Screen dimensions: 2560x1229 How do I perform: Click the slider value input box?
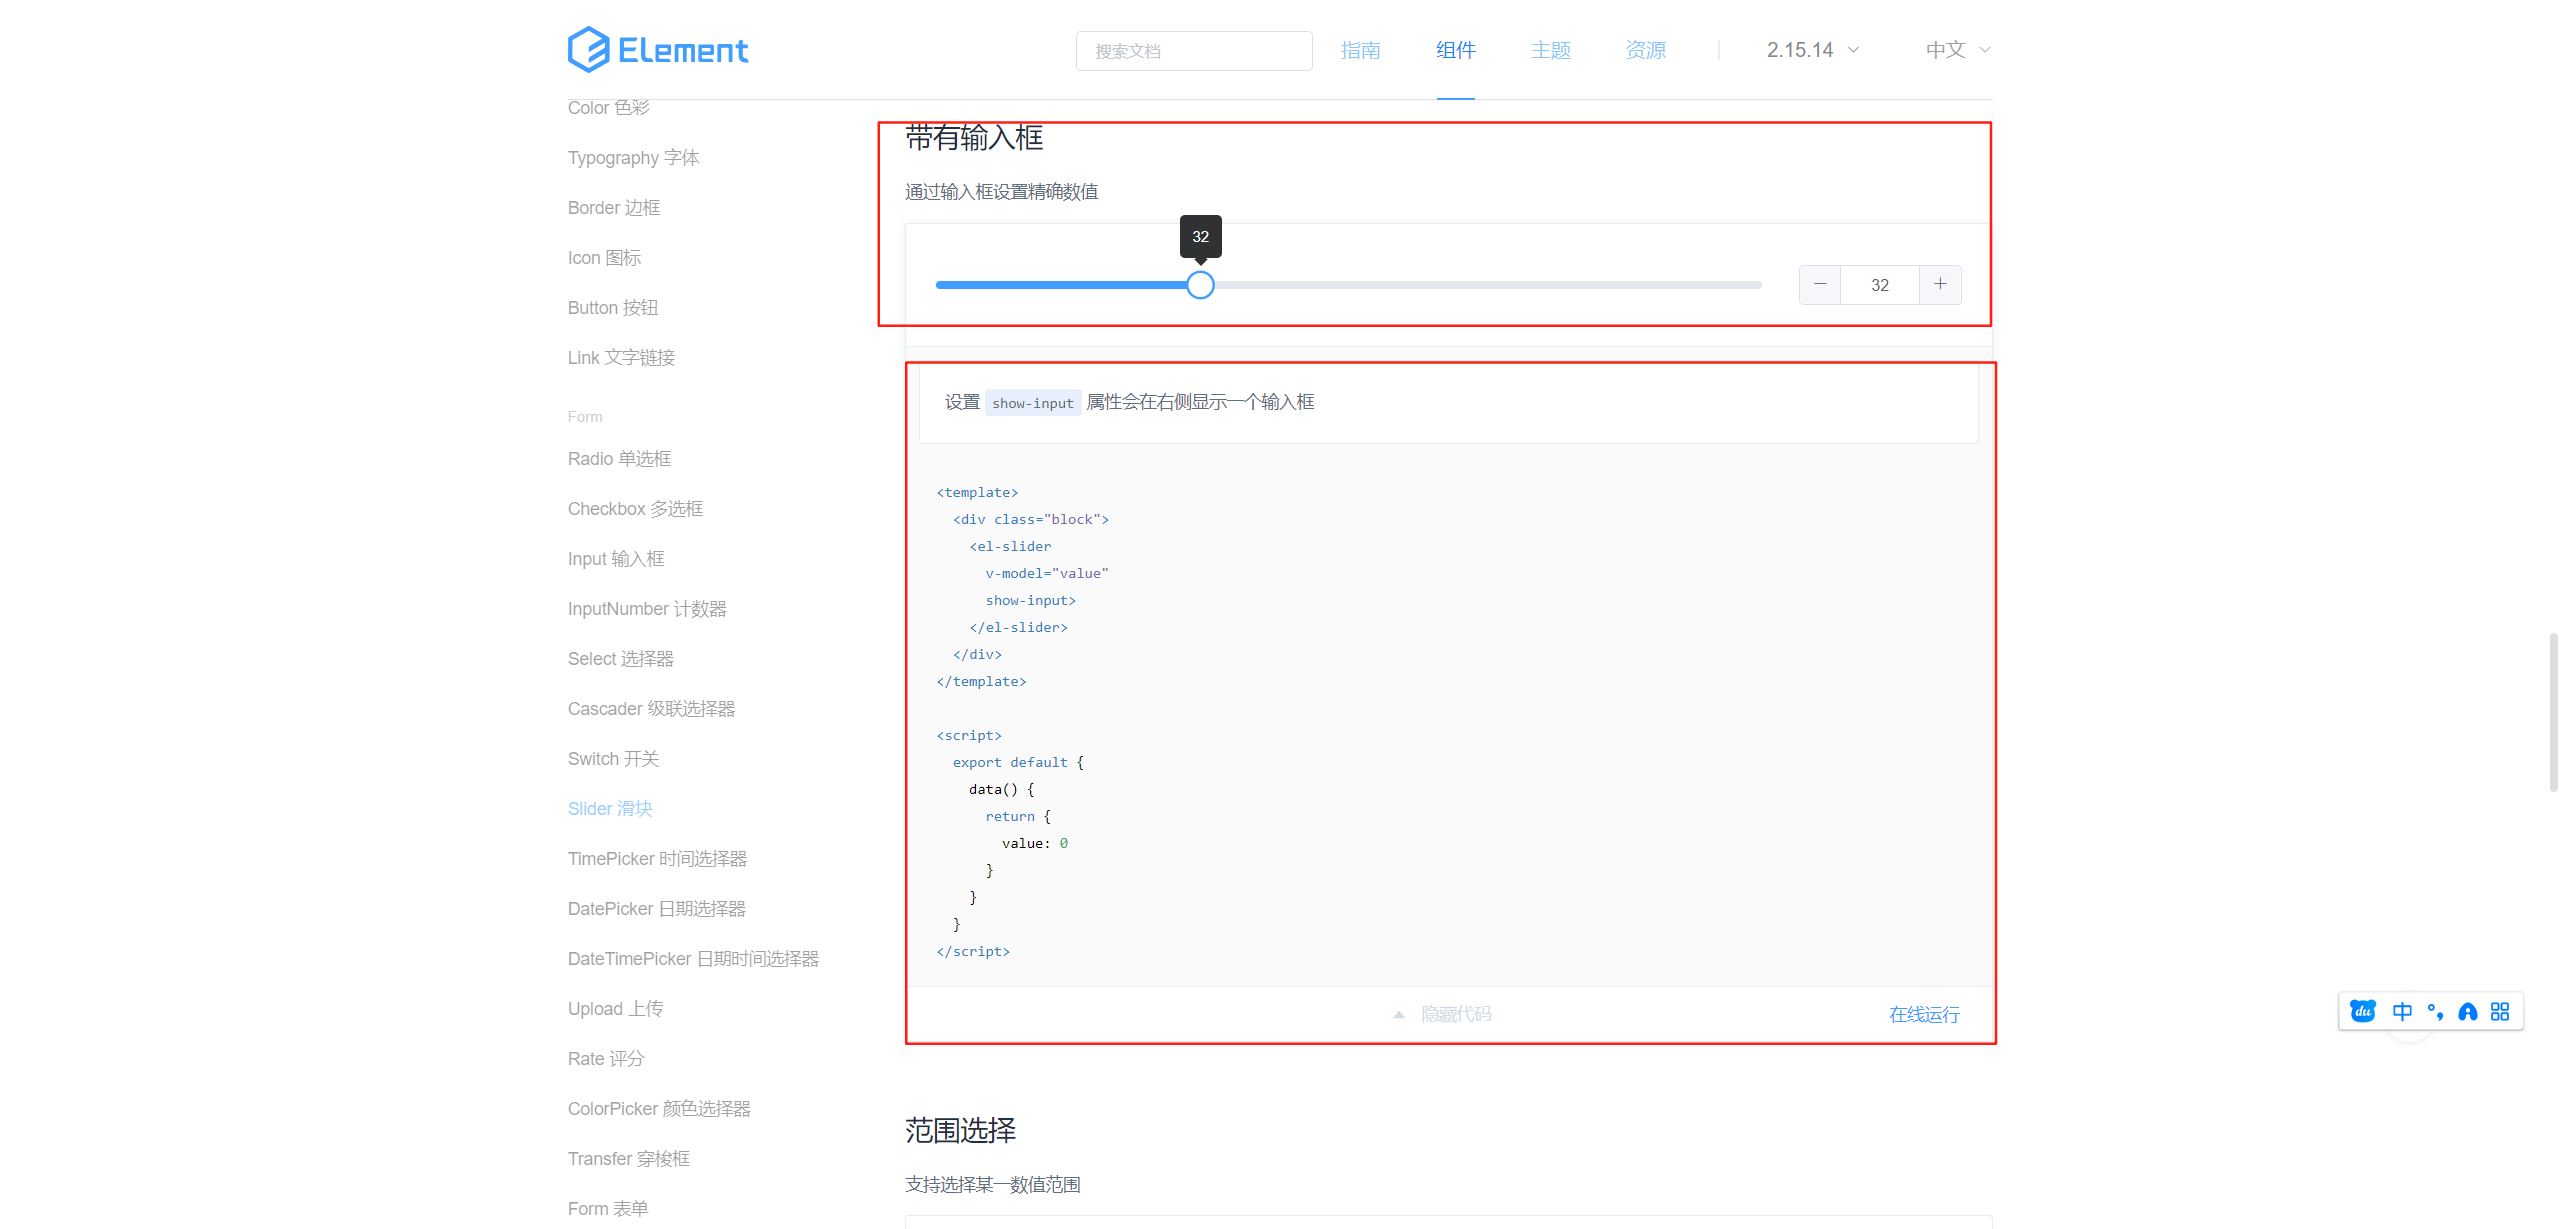tap(1879, 285)
